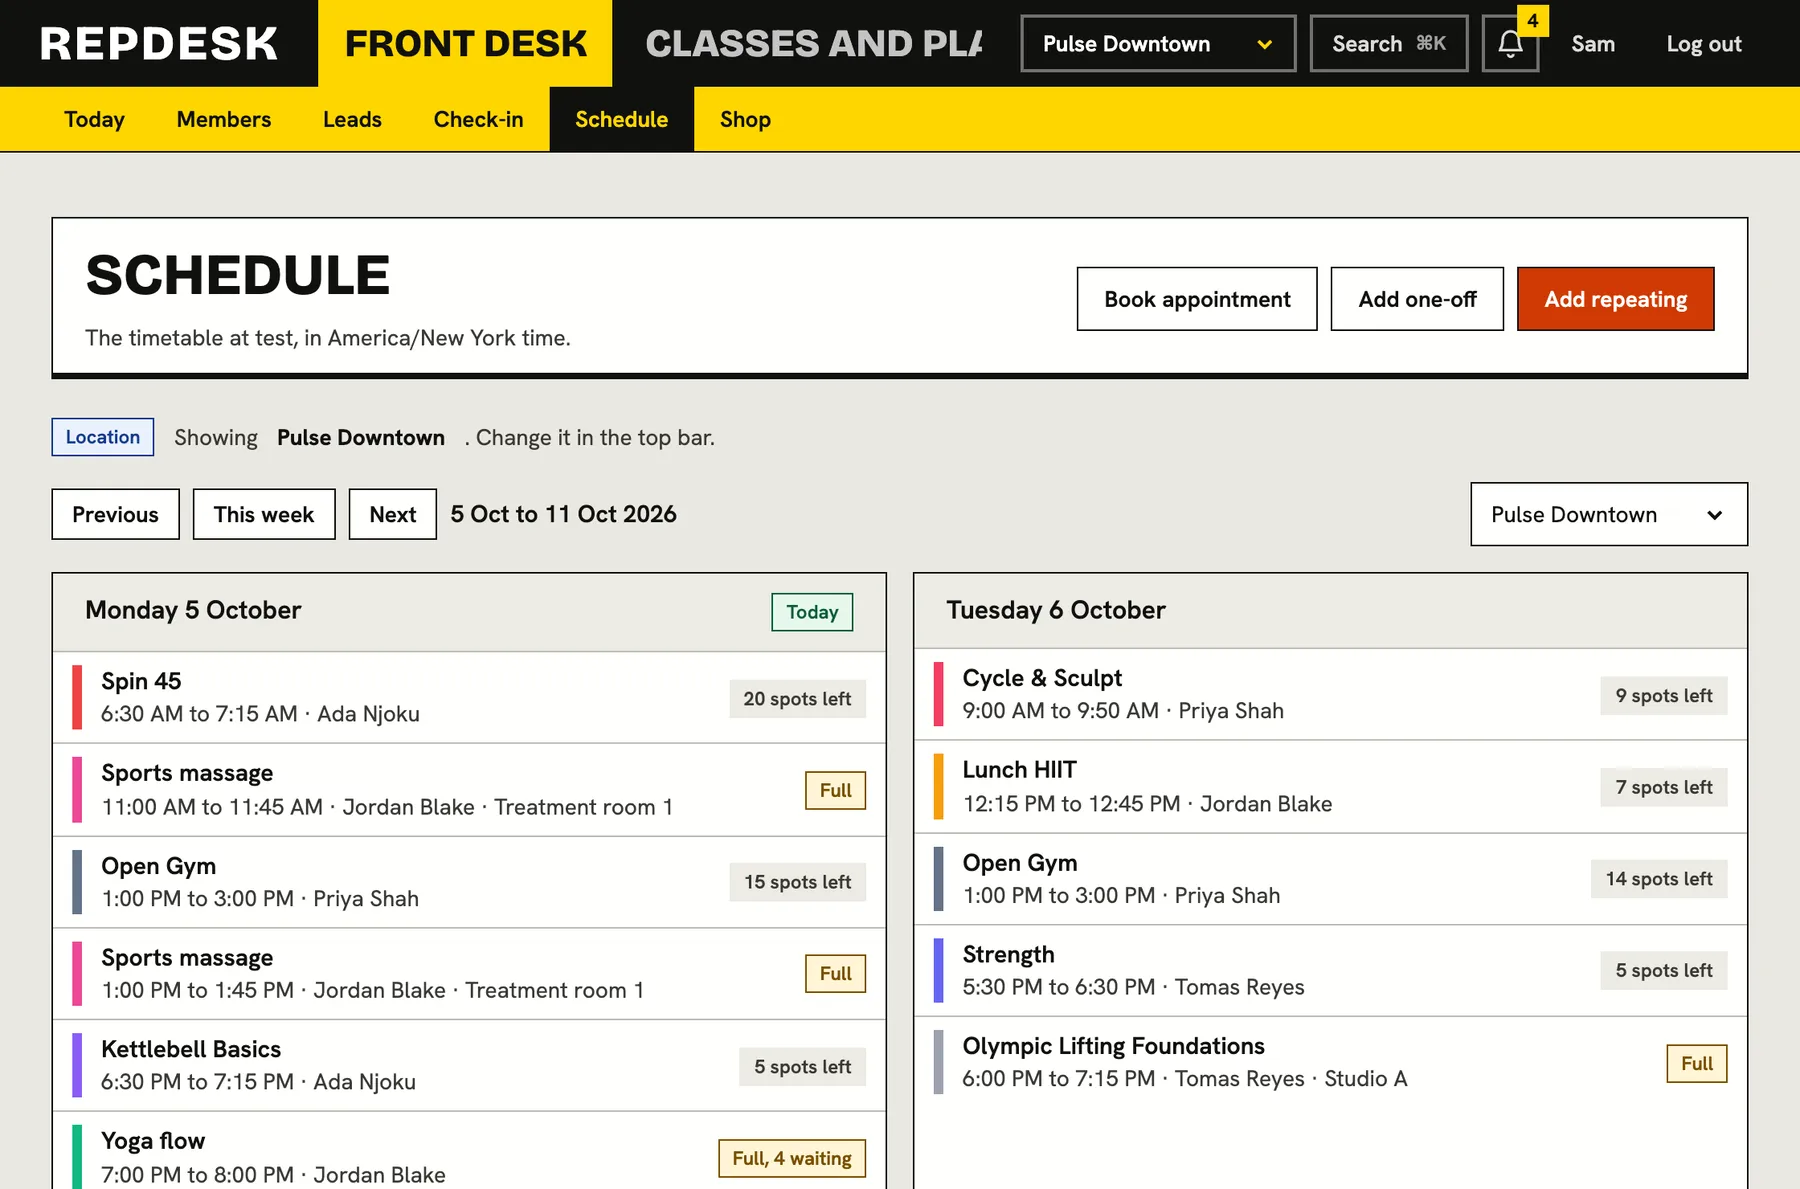Click Book appointment
The width and height of the screenshot is (1800, 1189).
(1197, 299)
